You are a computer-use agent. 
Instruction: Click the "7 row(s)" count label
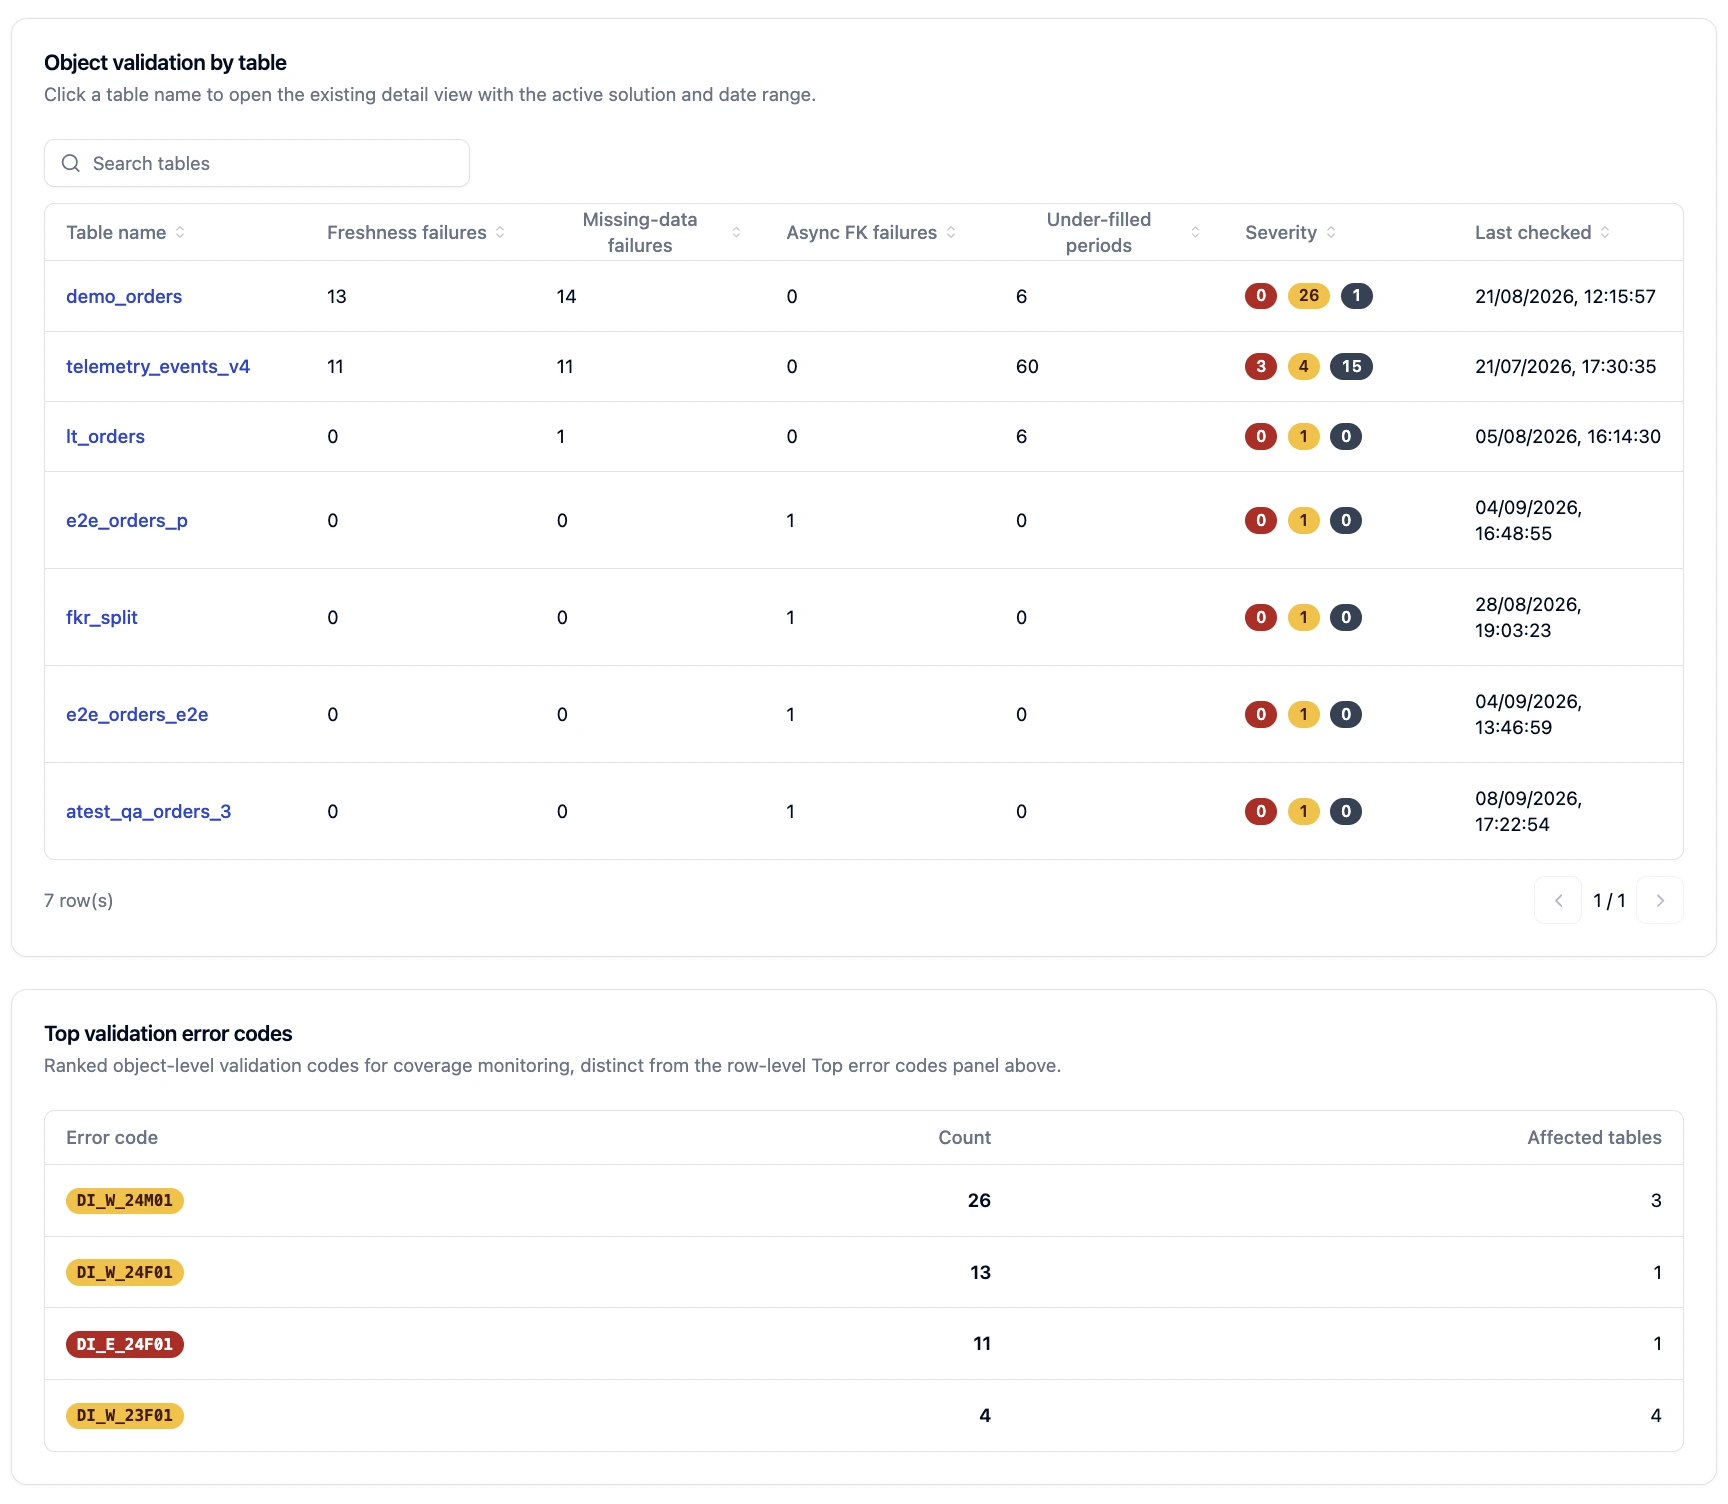[x=78, y=900]
